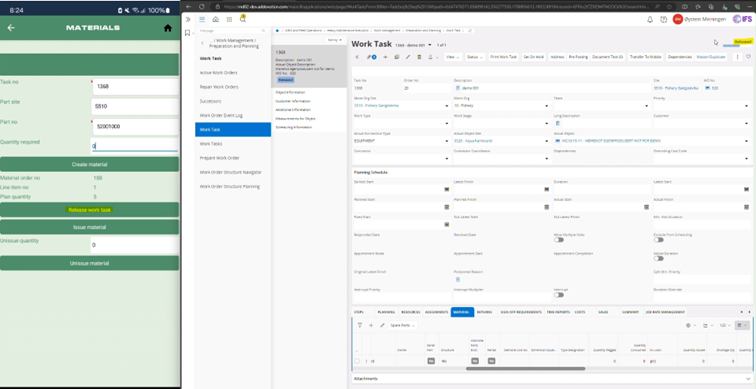Open the Spare Parts dropdown
Viewport: 756px width, 389px height.
[403, 325]
